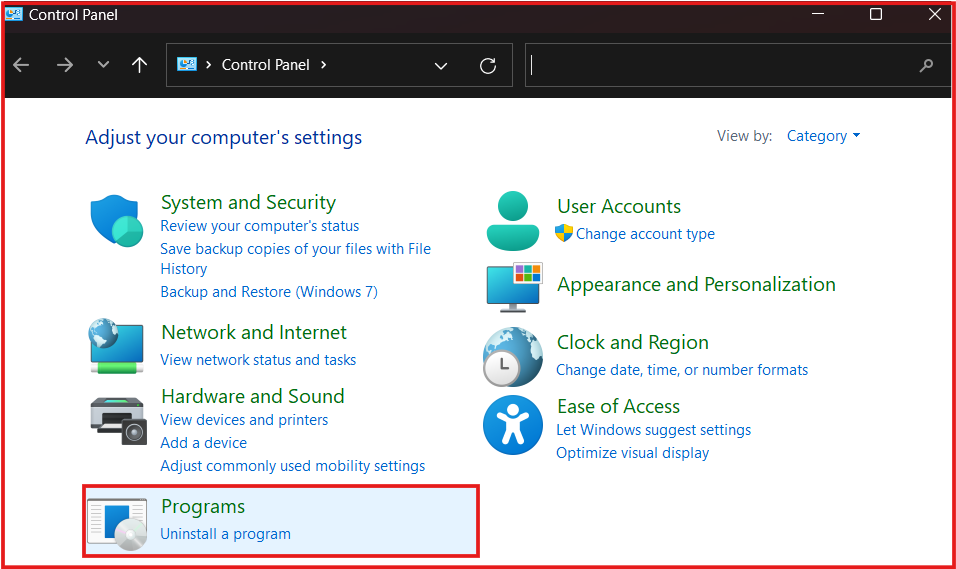956x569 pixels.
Task: Open the Network and Internet globe icon
Action: 116,346
